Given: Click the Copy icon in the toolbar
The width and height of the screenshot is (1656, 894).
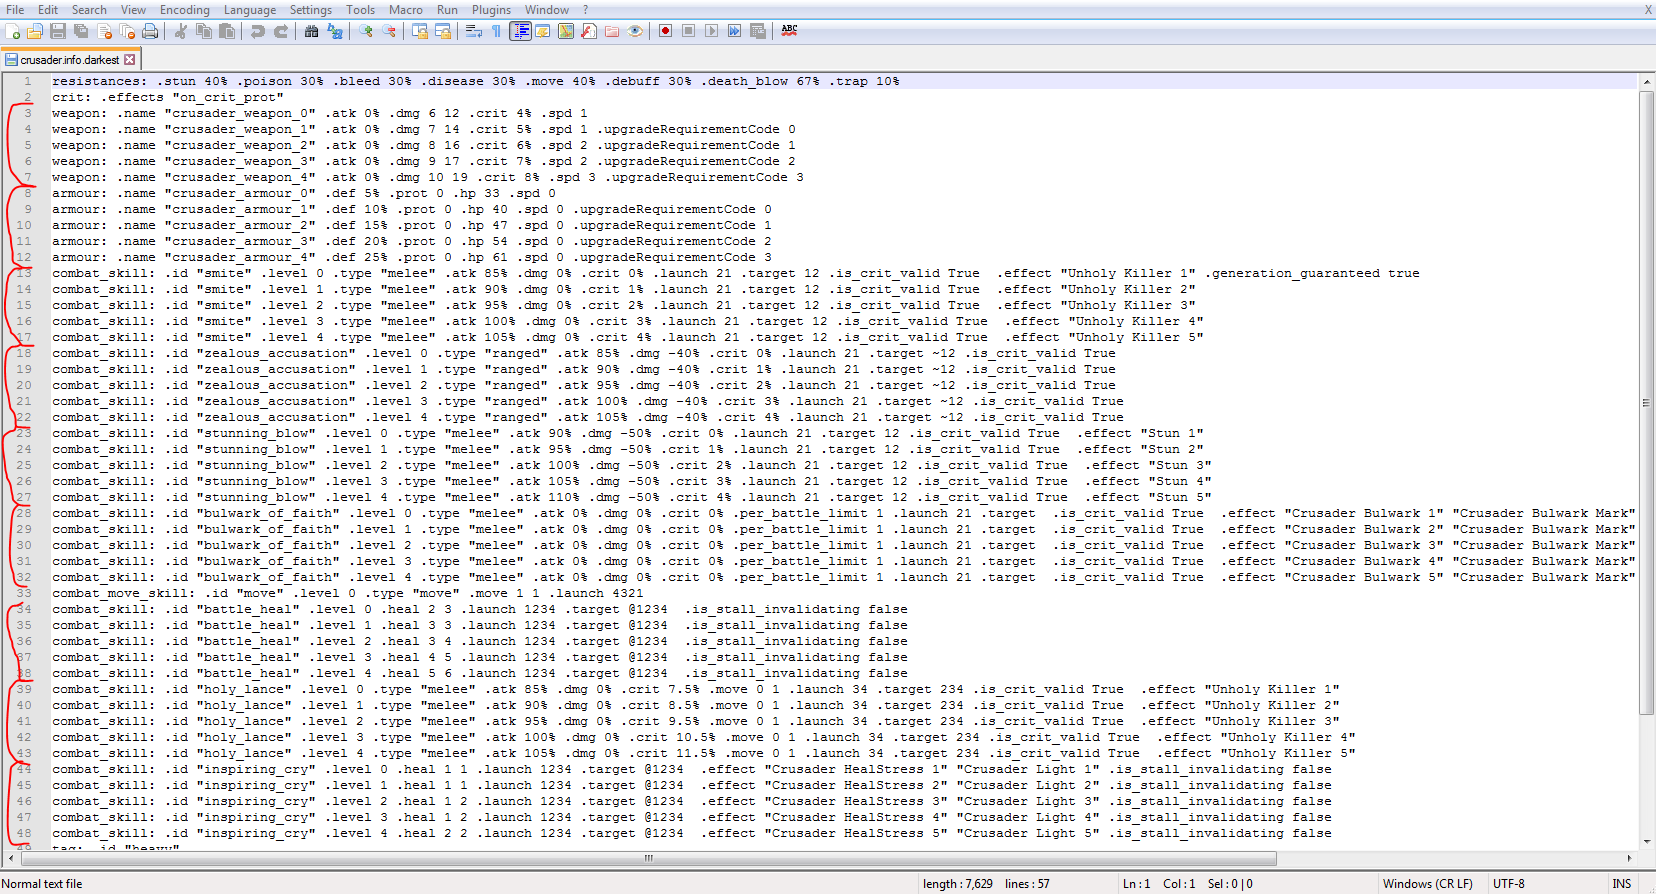Looking at the screenshot, I should point(204,31).
